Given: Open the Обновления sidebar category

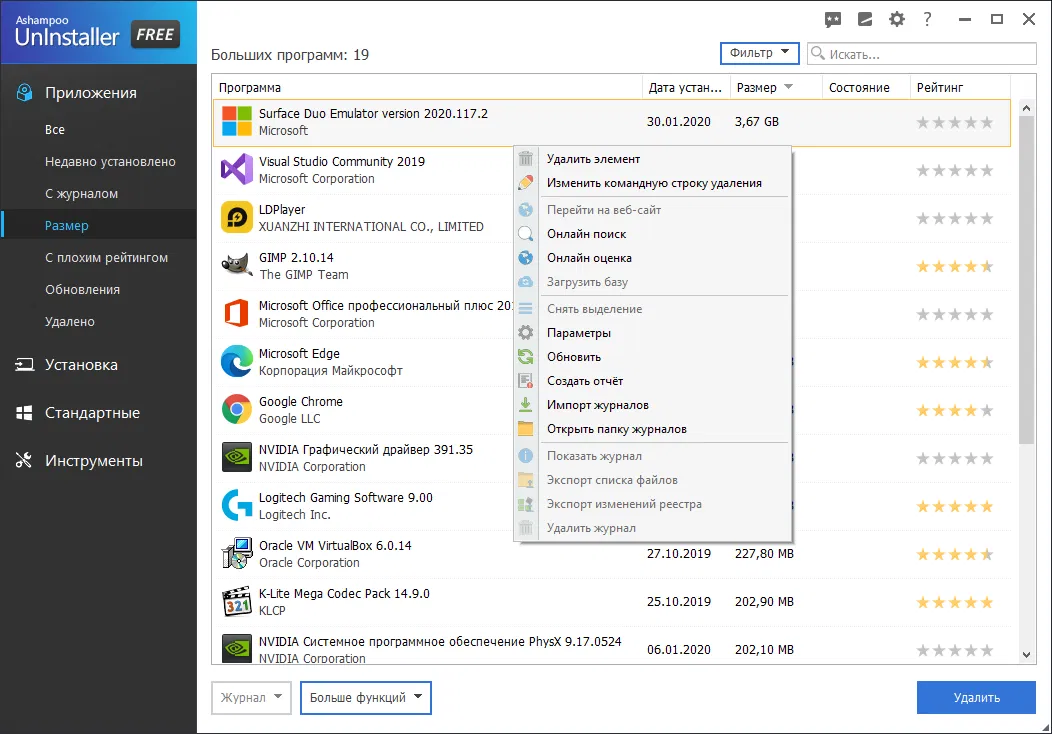Looking at the screenshot, I should click(x=83, y=290).
